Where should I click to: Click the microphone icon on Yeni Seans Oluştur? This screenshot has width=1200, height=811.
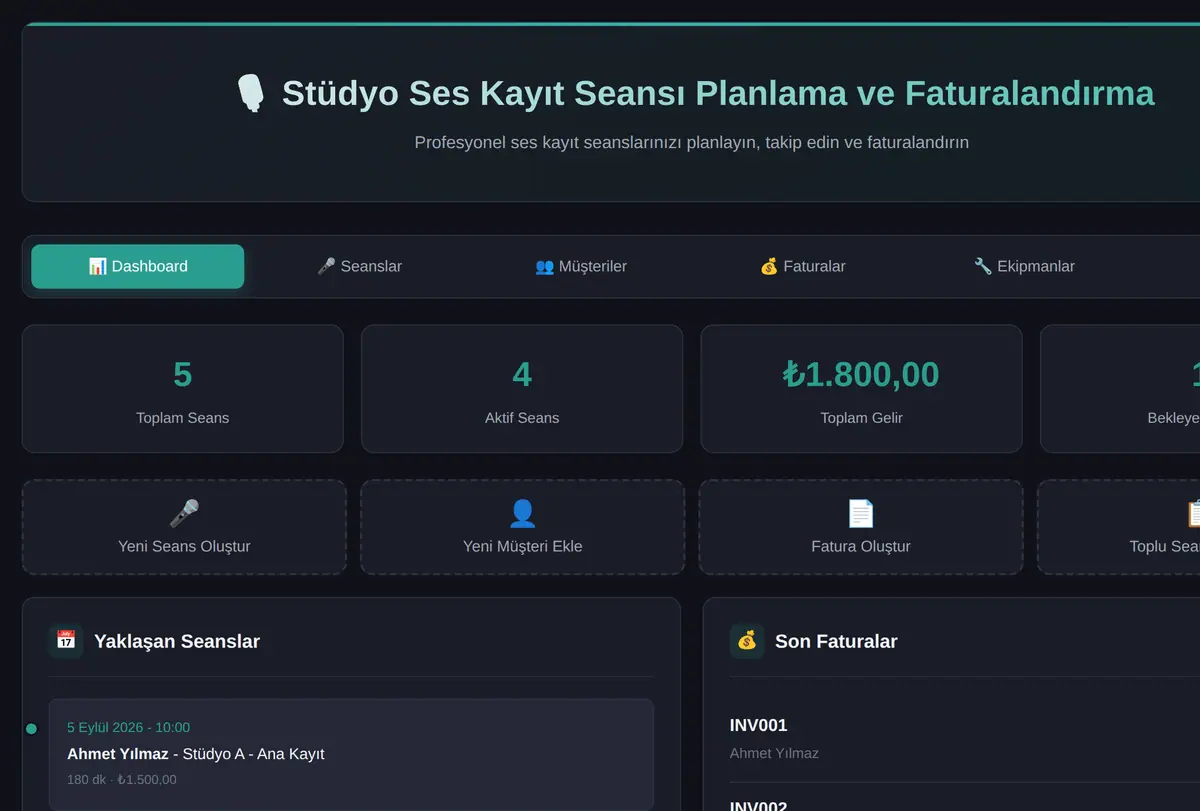click(184, 513)
